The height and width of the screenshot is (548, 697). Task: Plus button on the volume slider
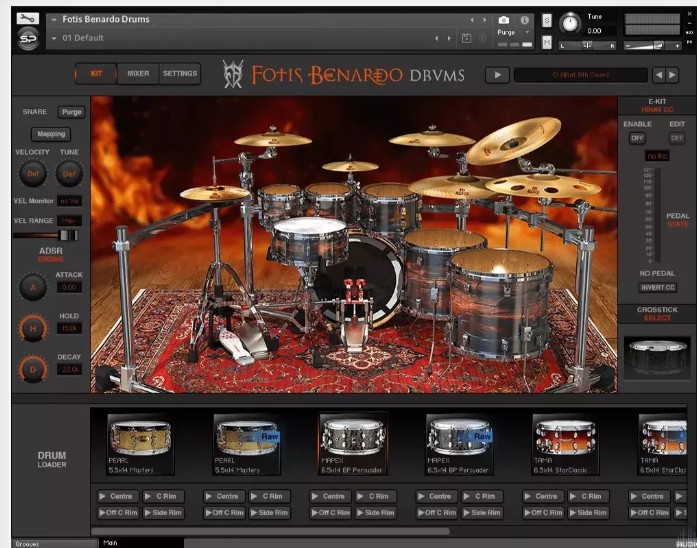pos(677,46)
